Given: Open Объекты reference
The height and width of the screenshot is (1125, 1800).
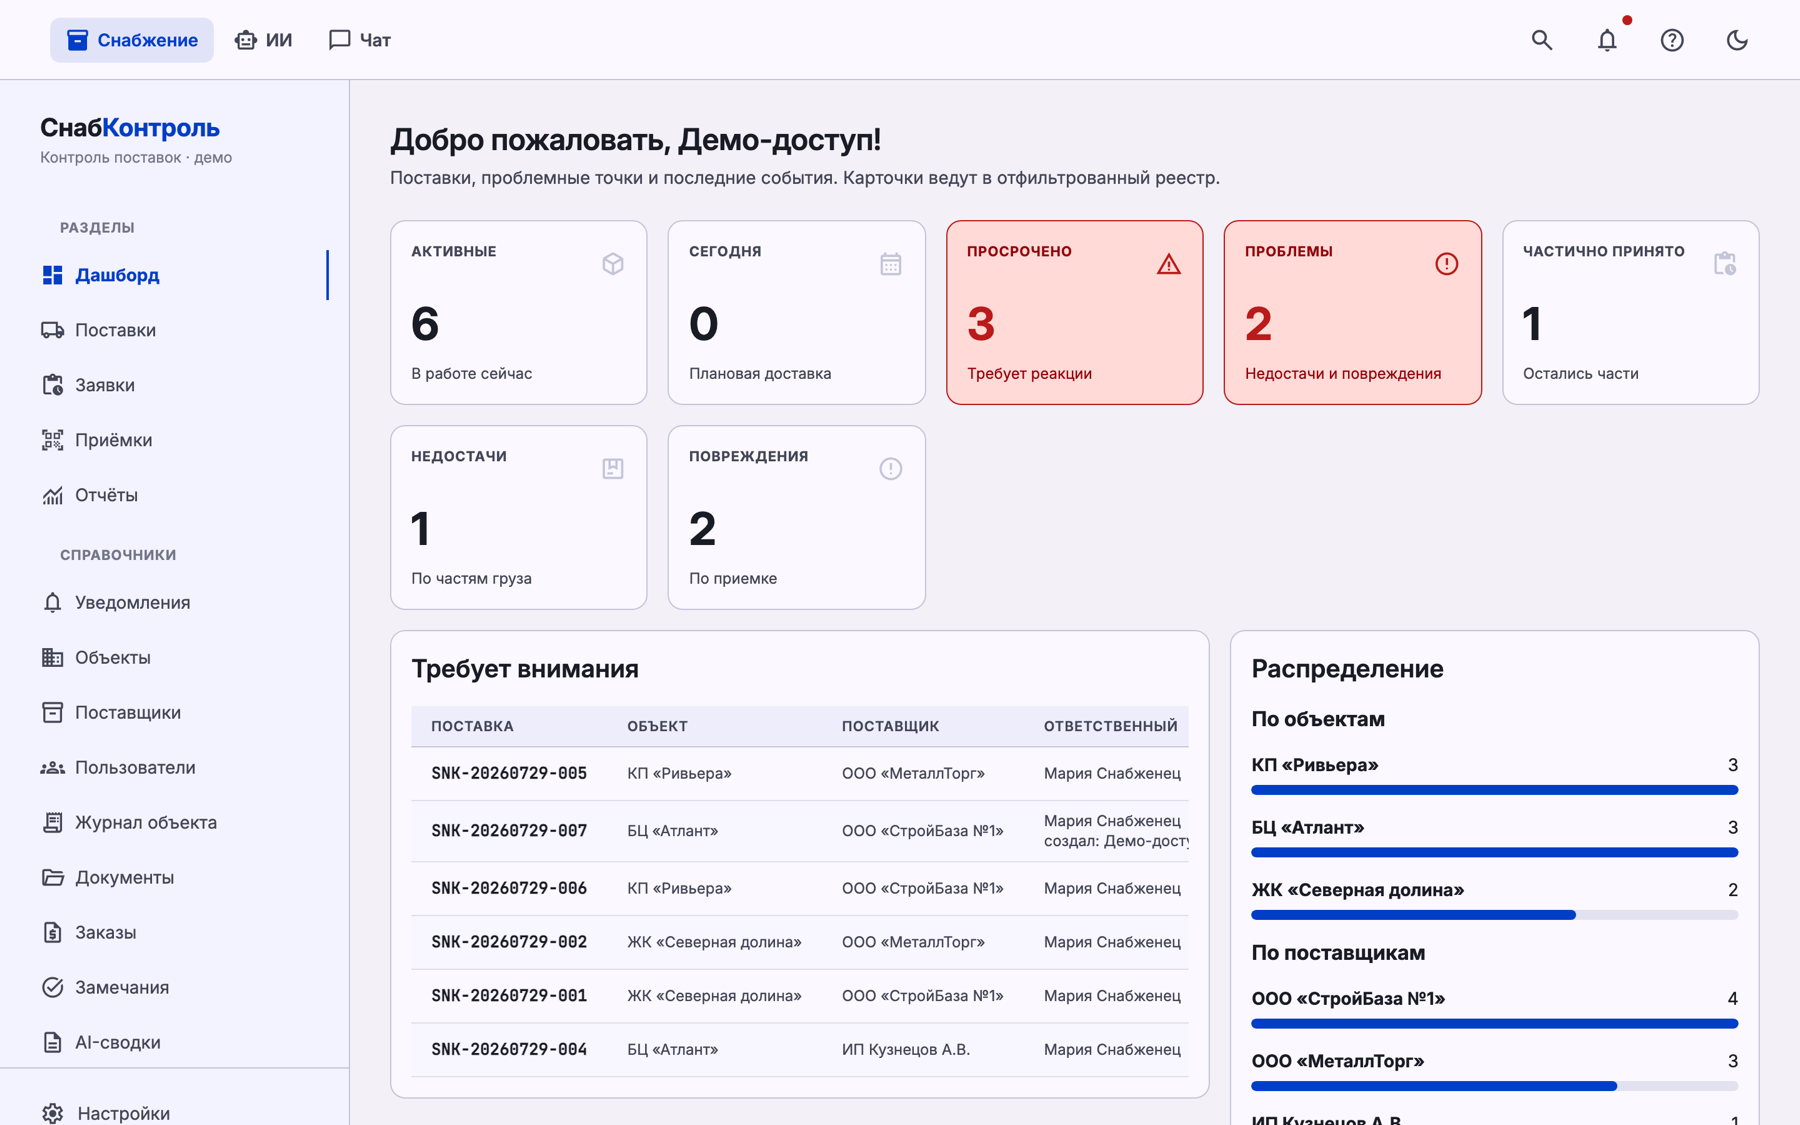Looking at the screenshot, I should coord(174,657).
